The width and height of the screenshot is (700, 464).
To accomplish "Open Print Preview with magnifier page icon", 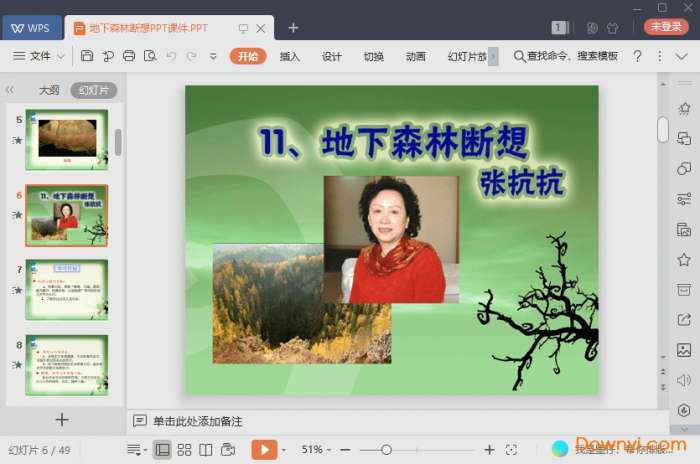I will coord(150,56).
